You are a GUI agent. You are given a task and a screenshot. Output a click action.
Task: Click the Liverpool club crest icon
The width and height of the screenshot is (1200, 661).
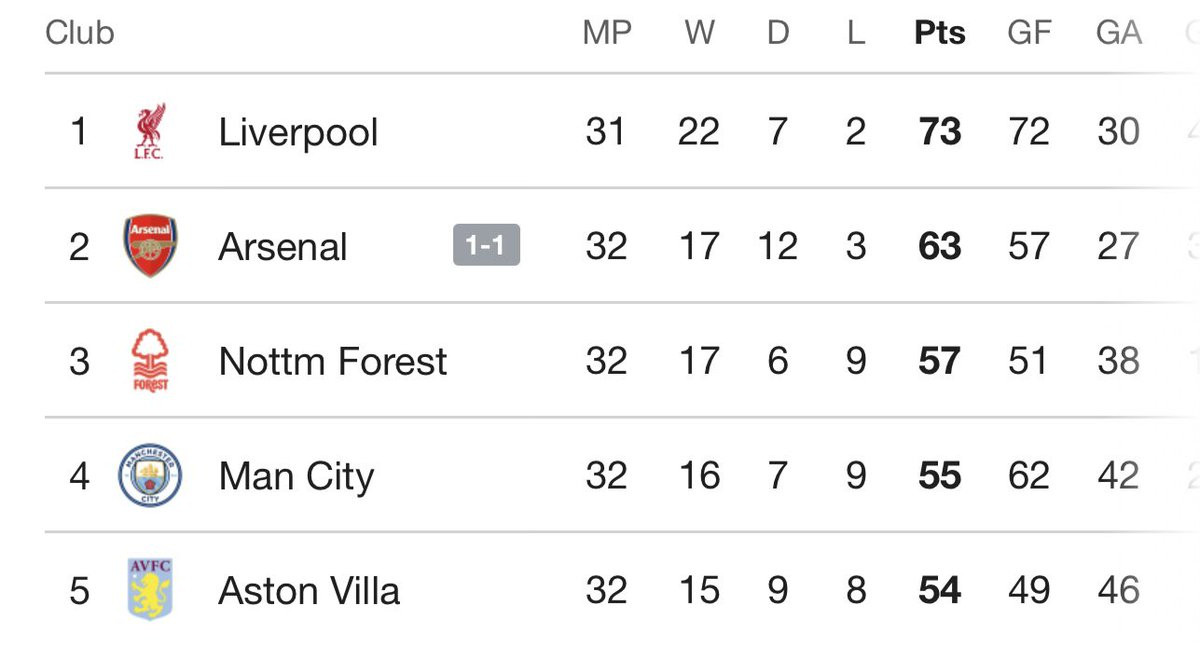(x=150, y=131)
